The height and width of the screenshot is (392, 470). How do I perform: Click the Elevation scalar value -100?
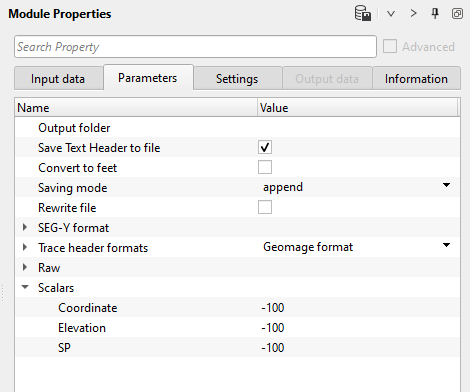(273, 328)
